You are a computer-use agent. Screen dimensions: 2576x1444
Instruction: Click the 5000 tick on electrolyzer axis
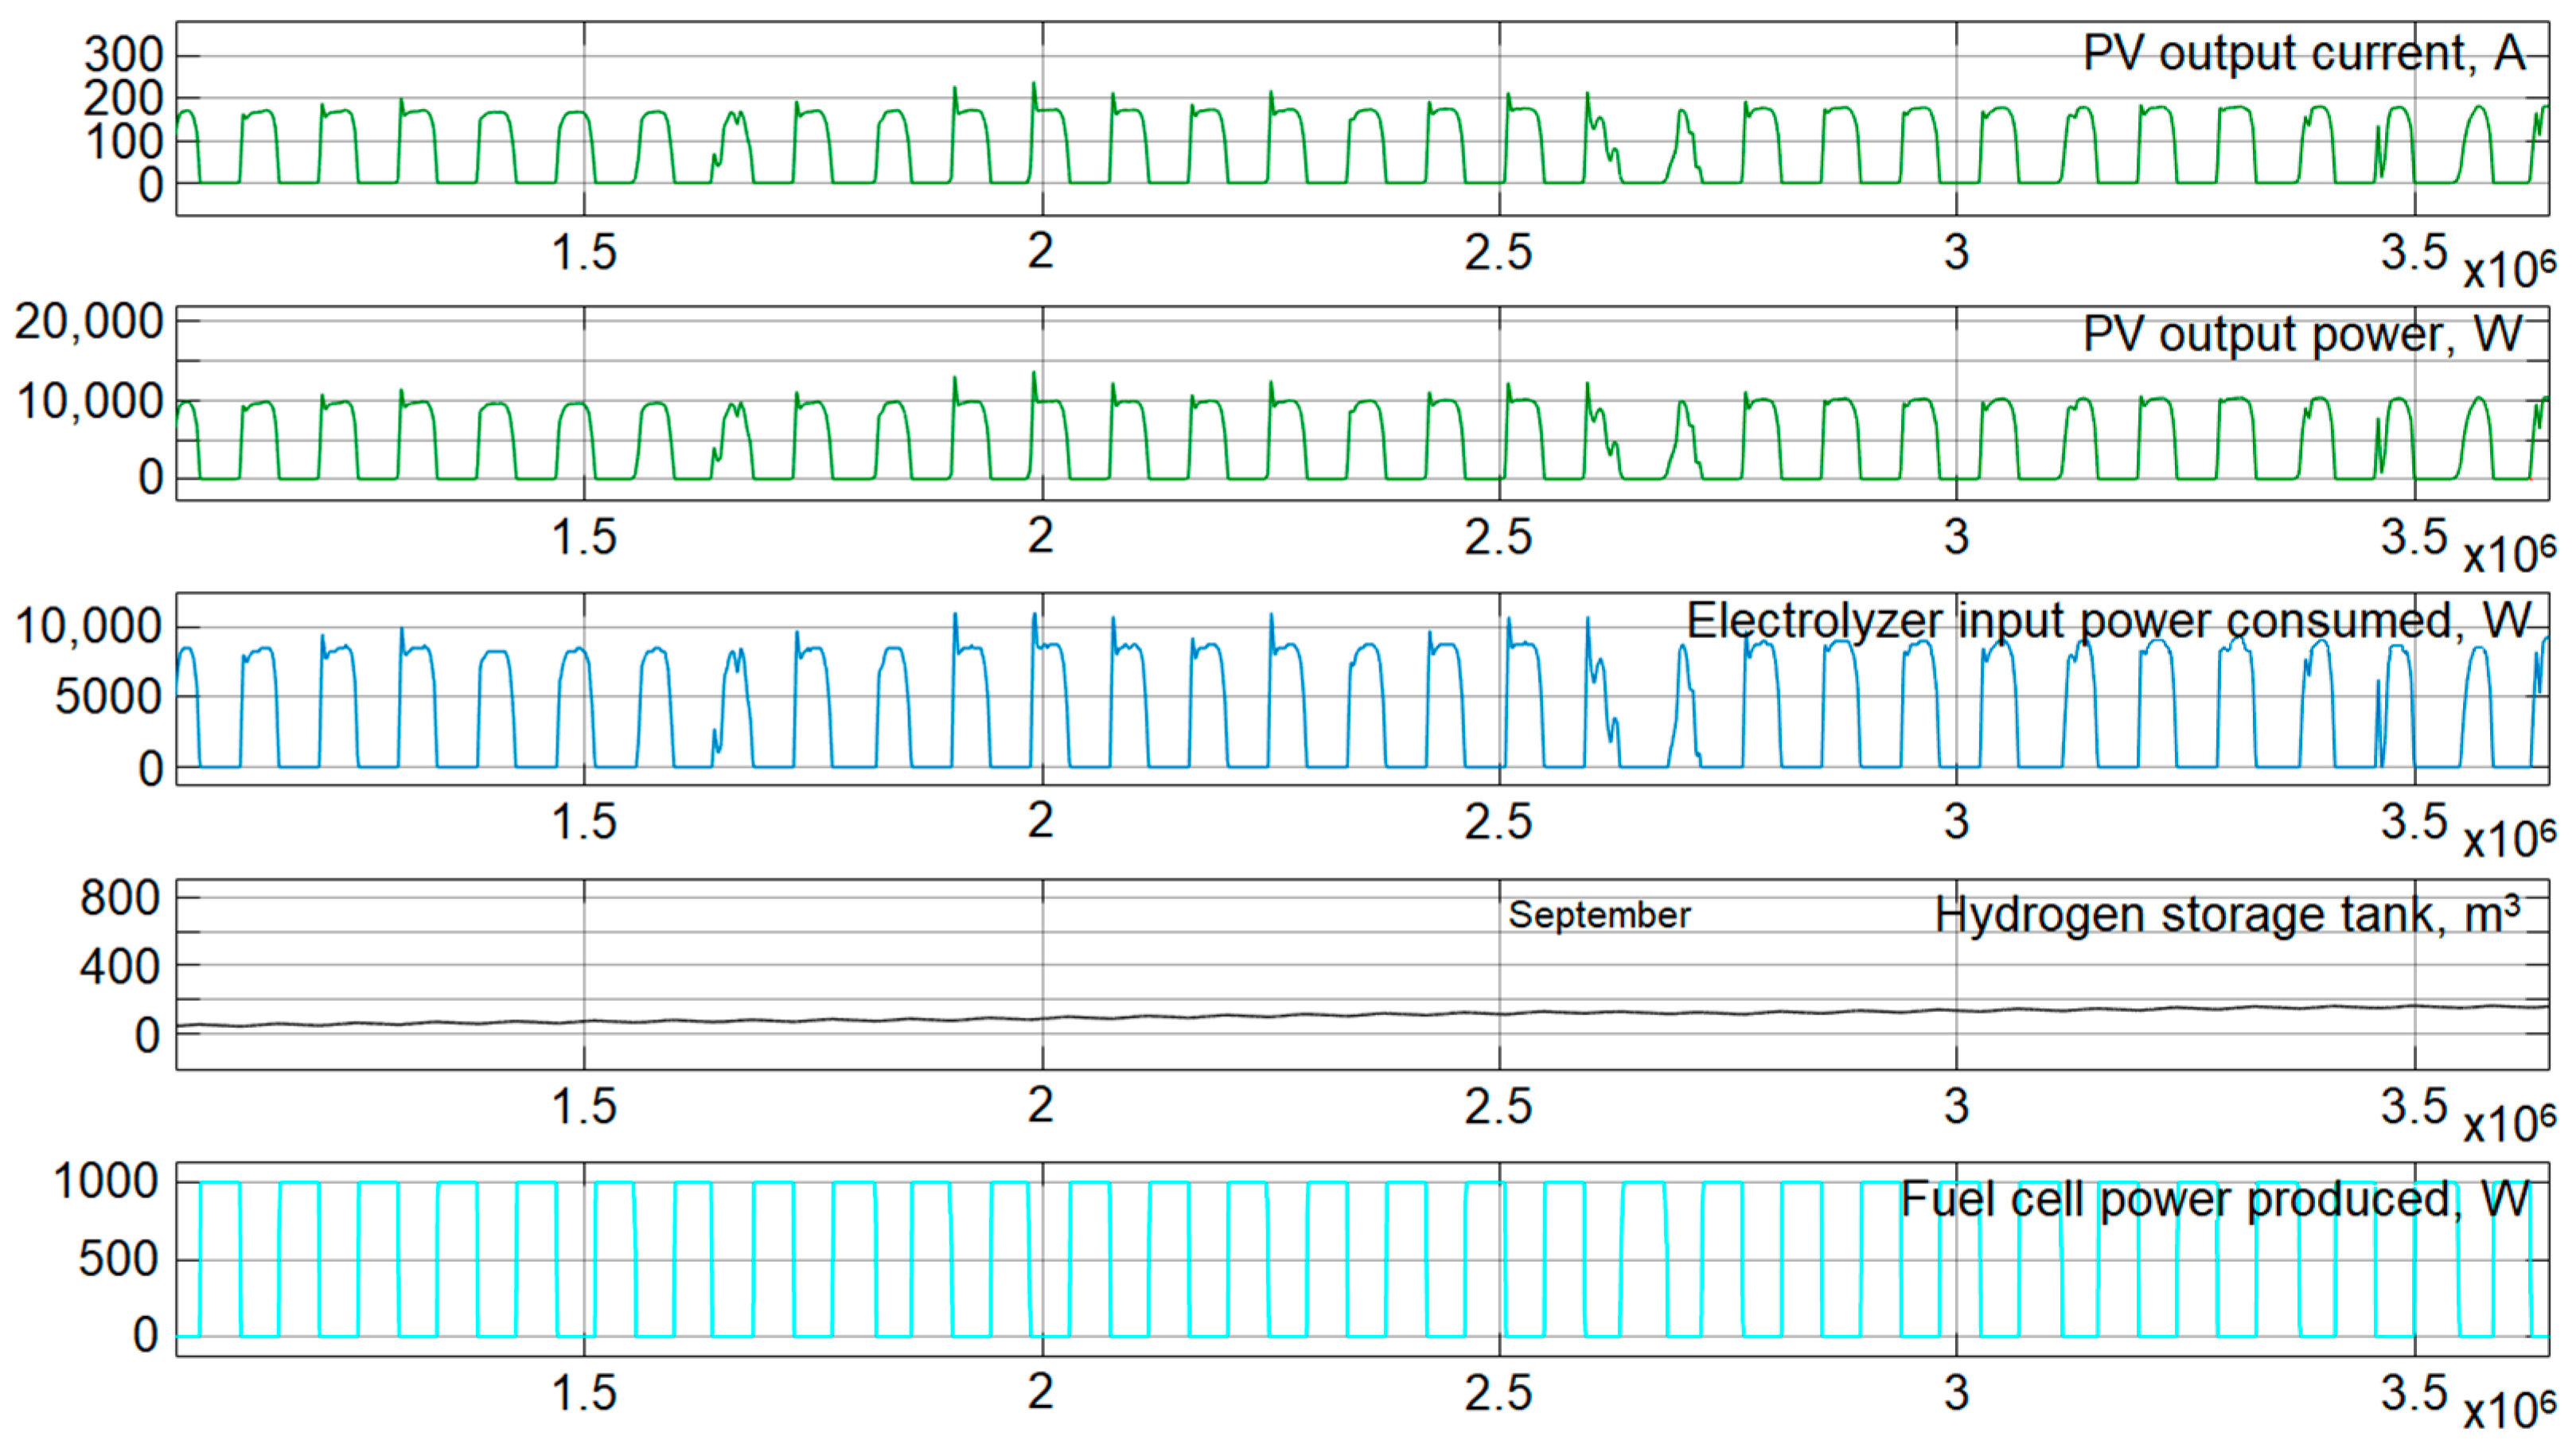point(108,697)
